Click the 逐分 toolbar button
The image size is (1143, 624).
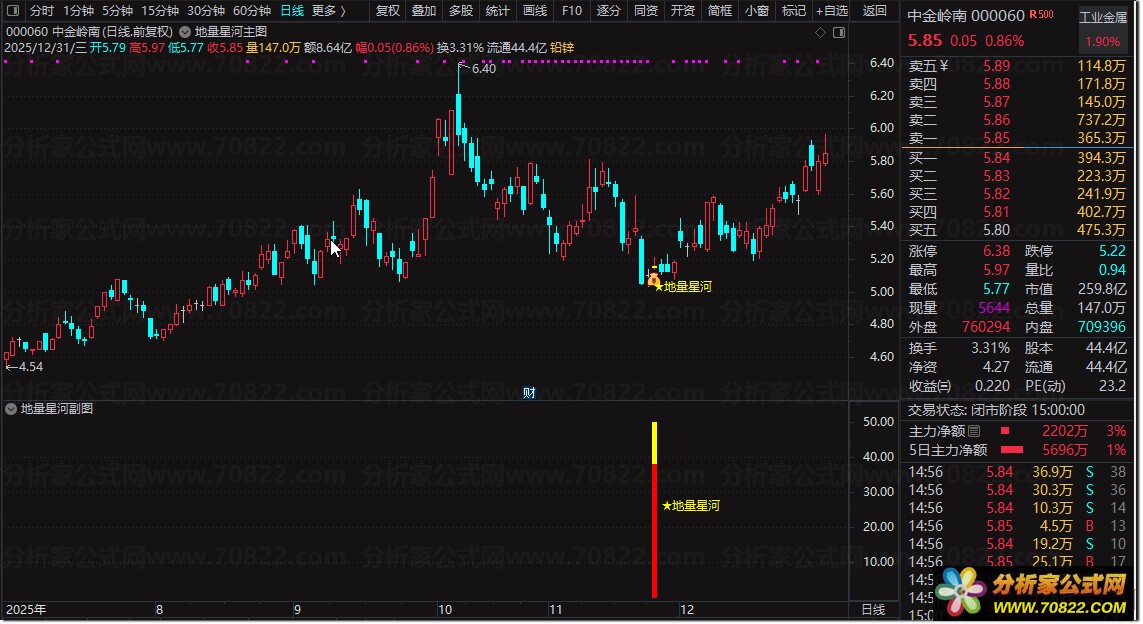[609, 11]
